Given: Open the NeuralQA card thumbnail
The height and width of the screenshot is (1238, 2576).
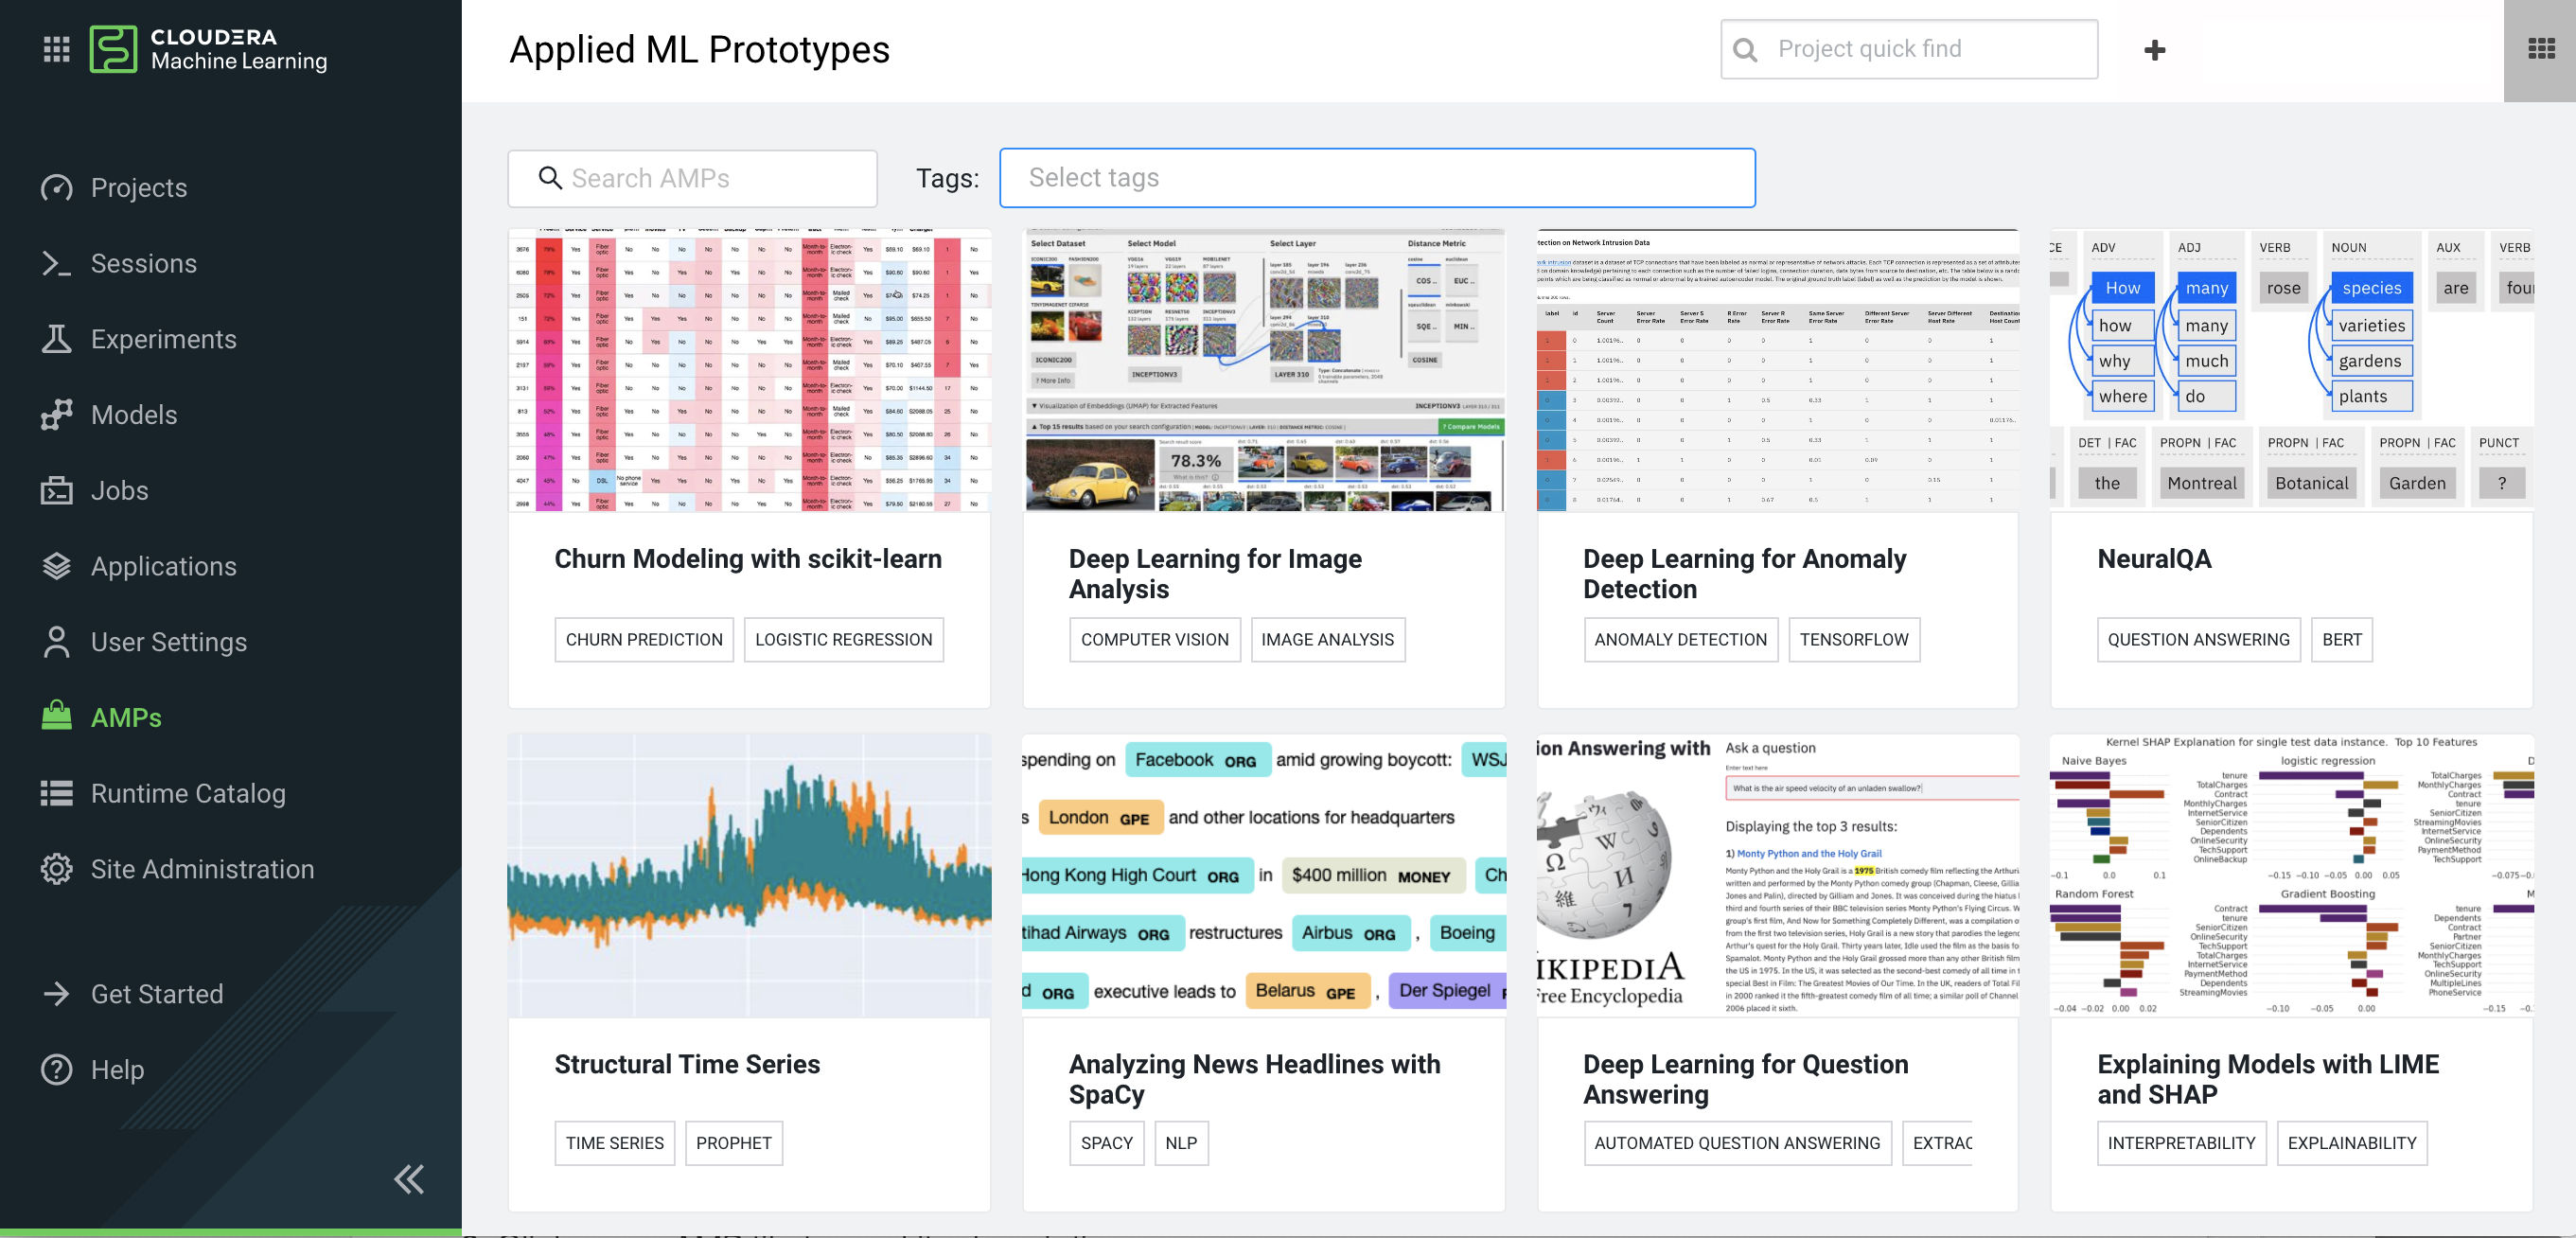Looking at the screenshot, I should click(x=2291, y=370).
